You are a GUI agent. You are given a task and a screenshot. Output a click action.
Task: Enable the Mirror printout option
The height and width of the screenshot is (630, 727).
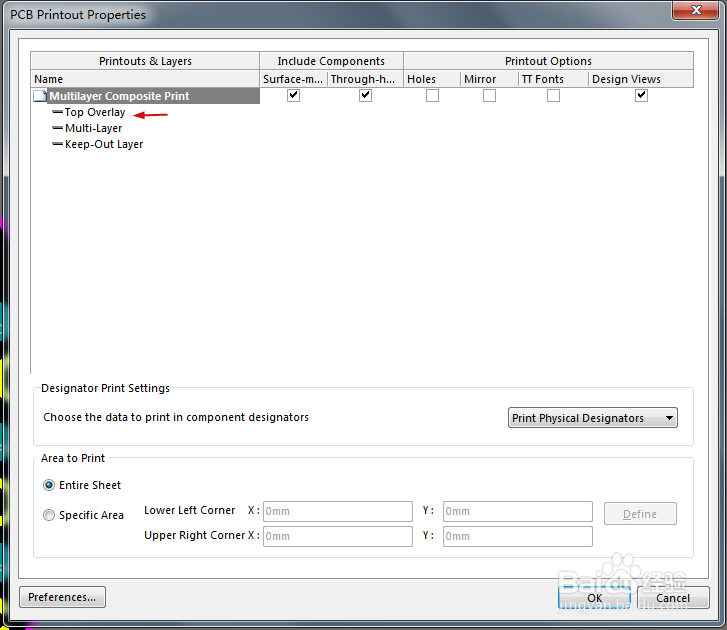489,95
